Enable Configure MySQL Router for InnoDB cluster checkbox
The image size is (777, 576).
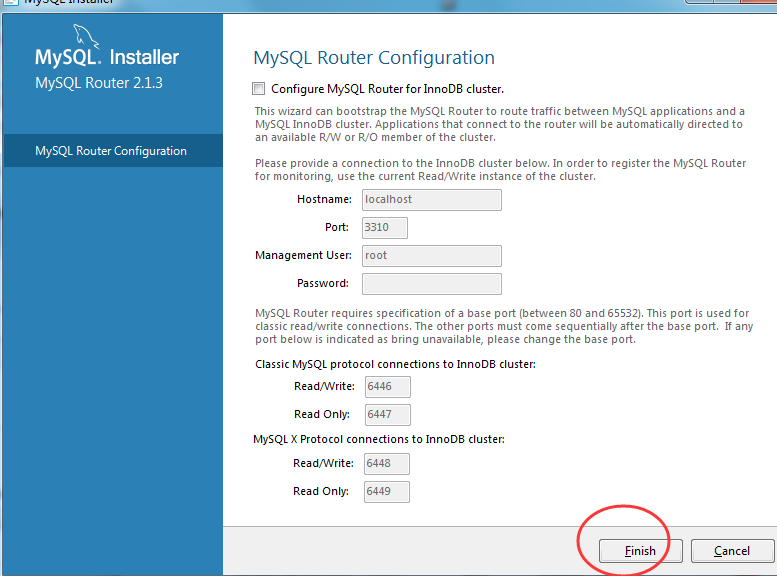click(259, 89)
